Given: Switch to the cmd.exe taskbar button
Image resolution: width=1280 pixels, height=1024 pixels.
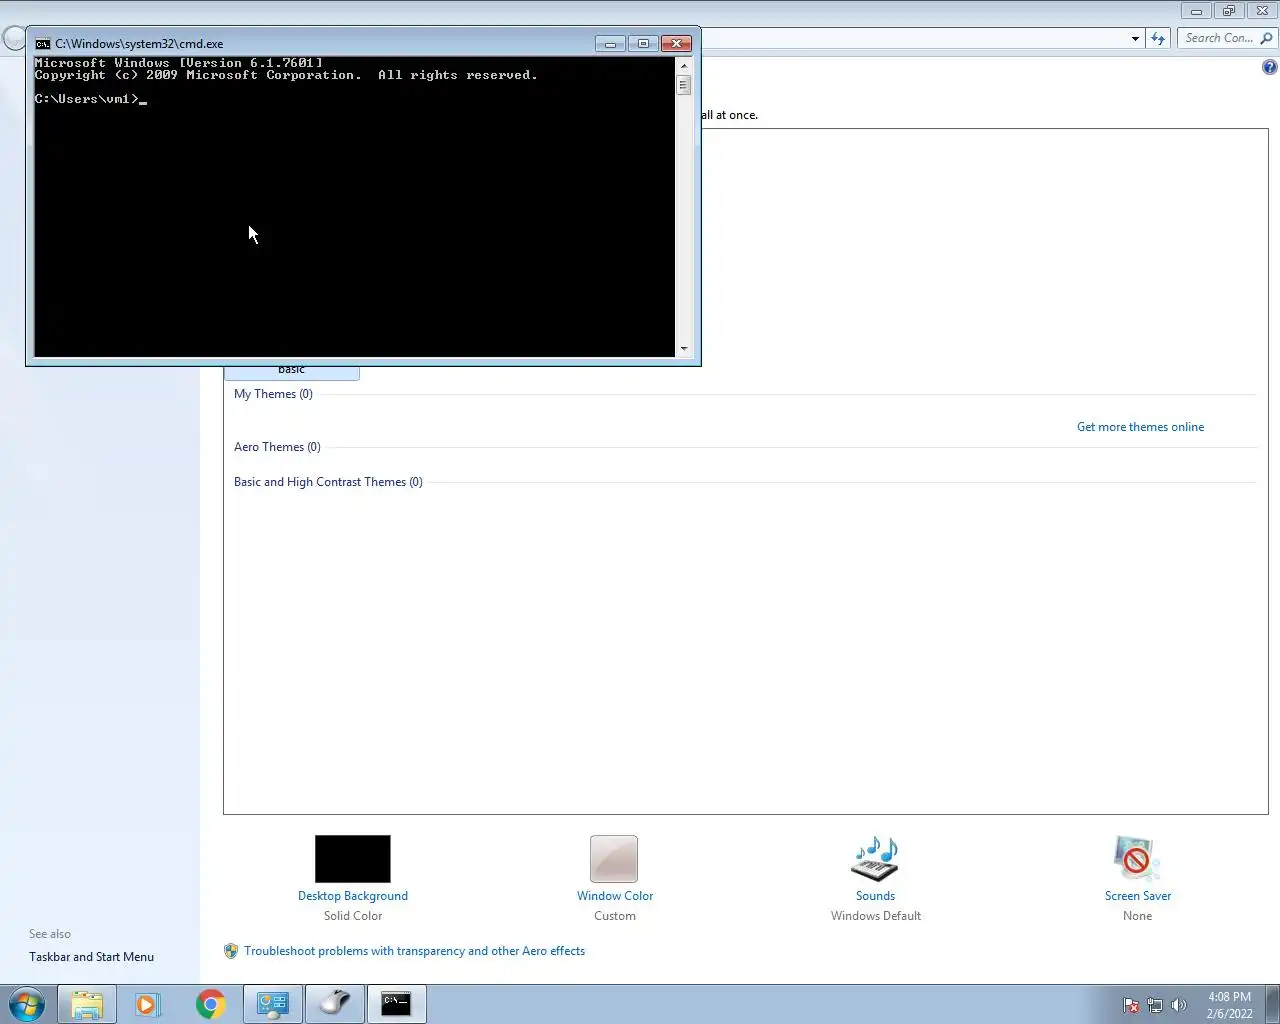Looking at the screenshot, I should click(x=397, y=1004).
